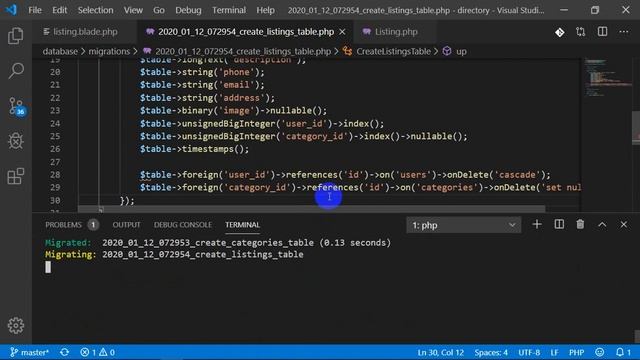Image resolution: width=640 pixels, height=360 pixels.
Task: Close the terminal panel
Action: click(624, 224)
